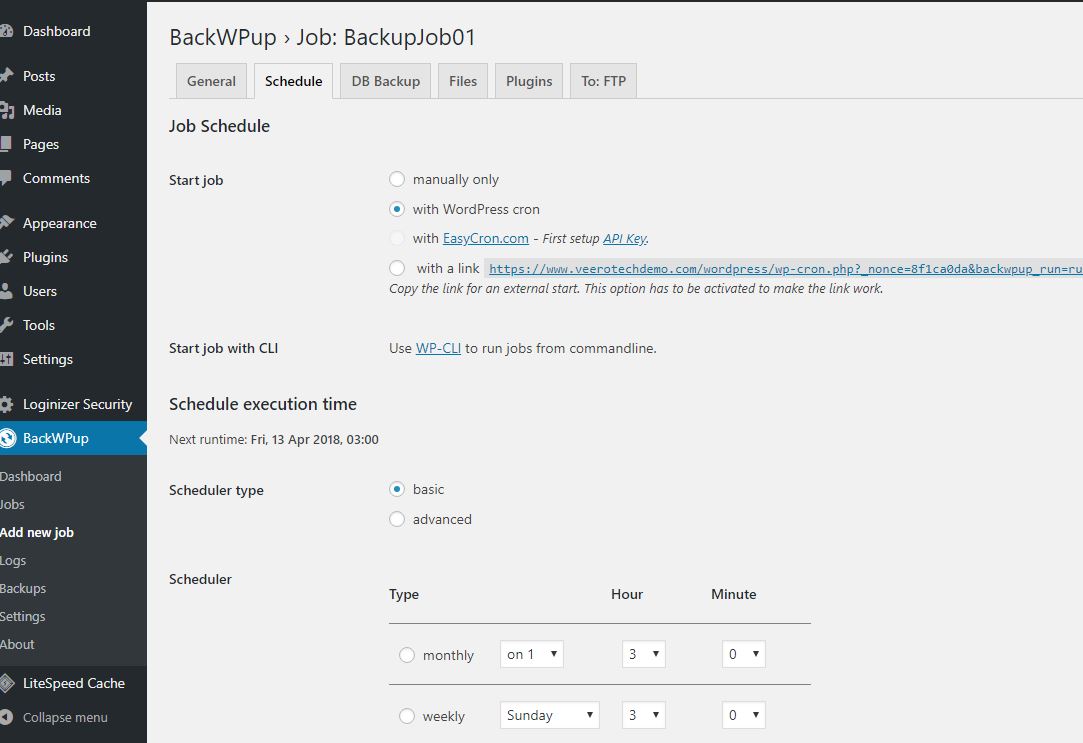Viewport: 1083px width, 743px height.
Task: Open the monthly Minute dropdown
Action: point(744,654)
